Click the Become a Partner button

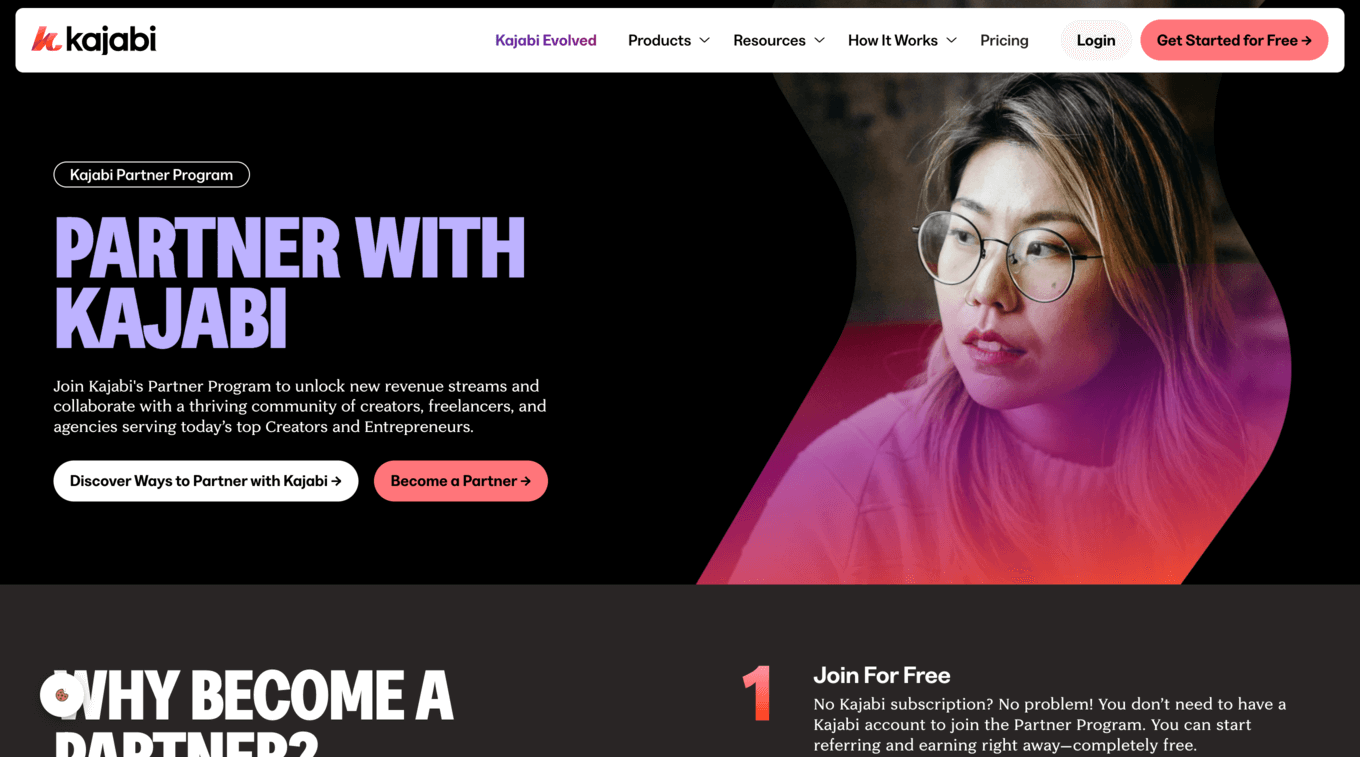(x=461, y=481)
